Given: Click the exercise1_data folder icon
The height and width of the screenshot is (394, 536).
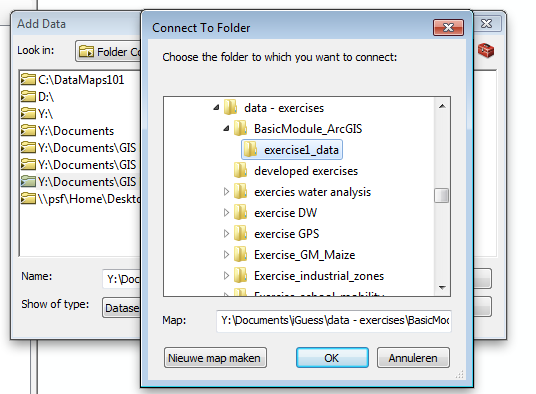Looking at the screenshot, I should (251, 150).
